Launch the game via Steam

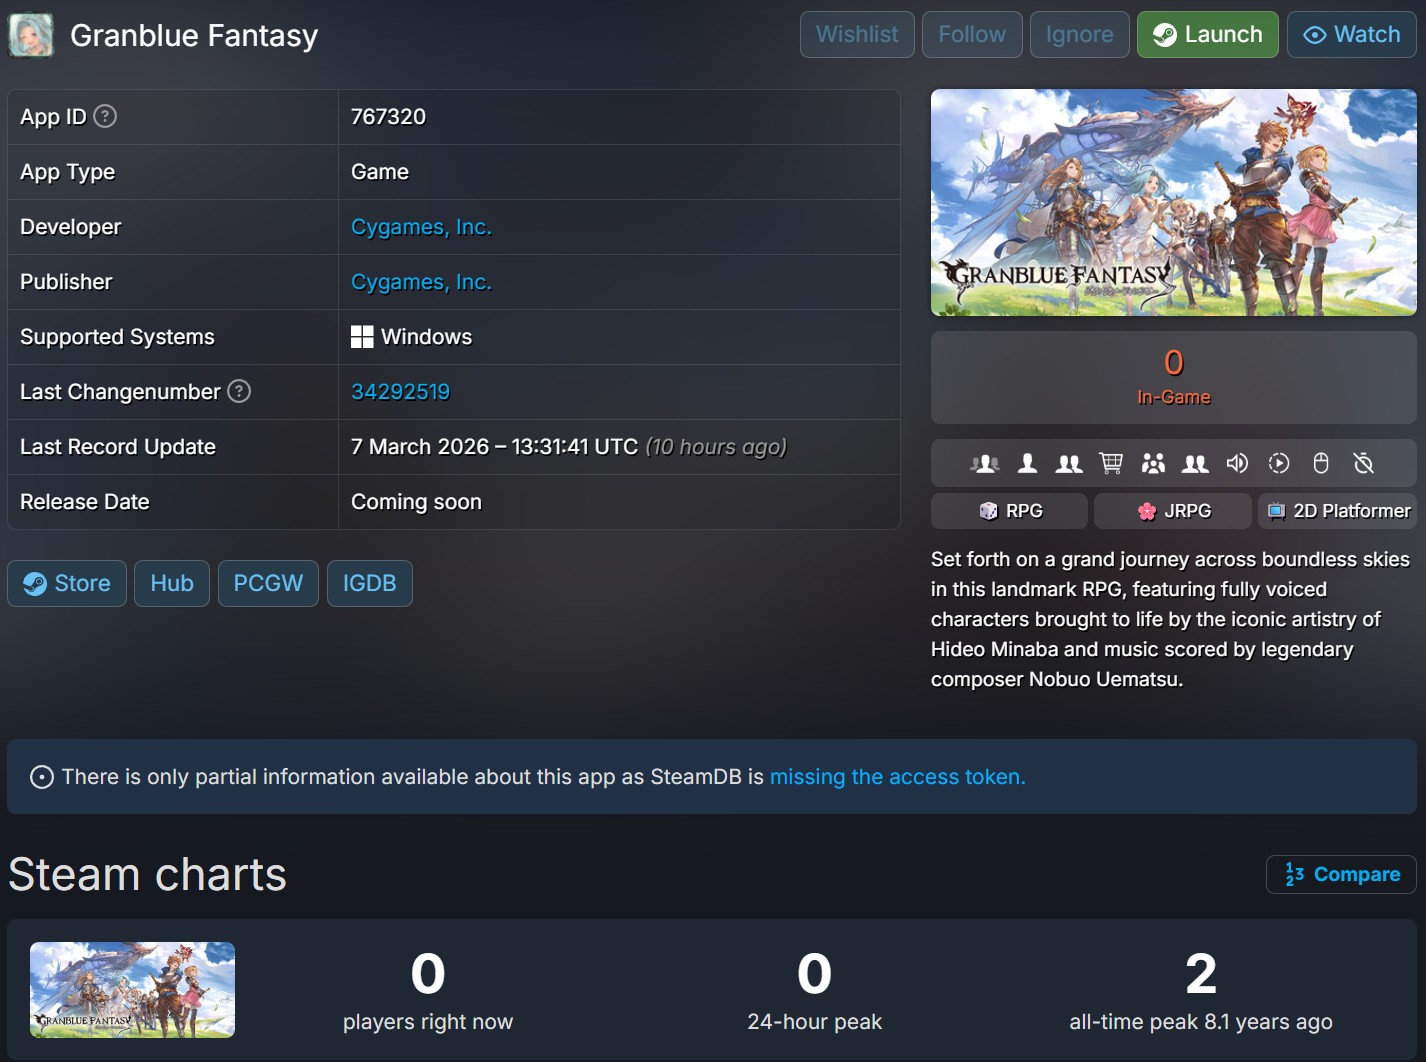1207,35
